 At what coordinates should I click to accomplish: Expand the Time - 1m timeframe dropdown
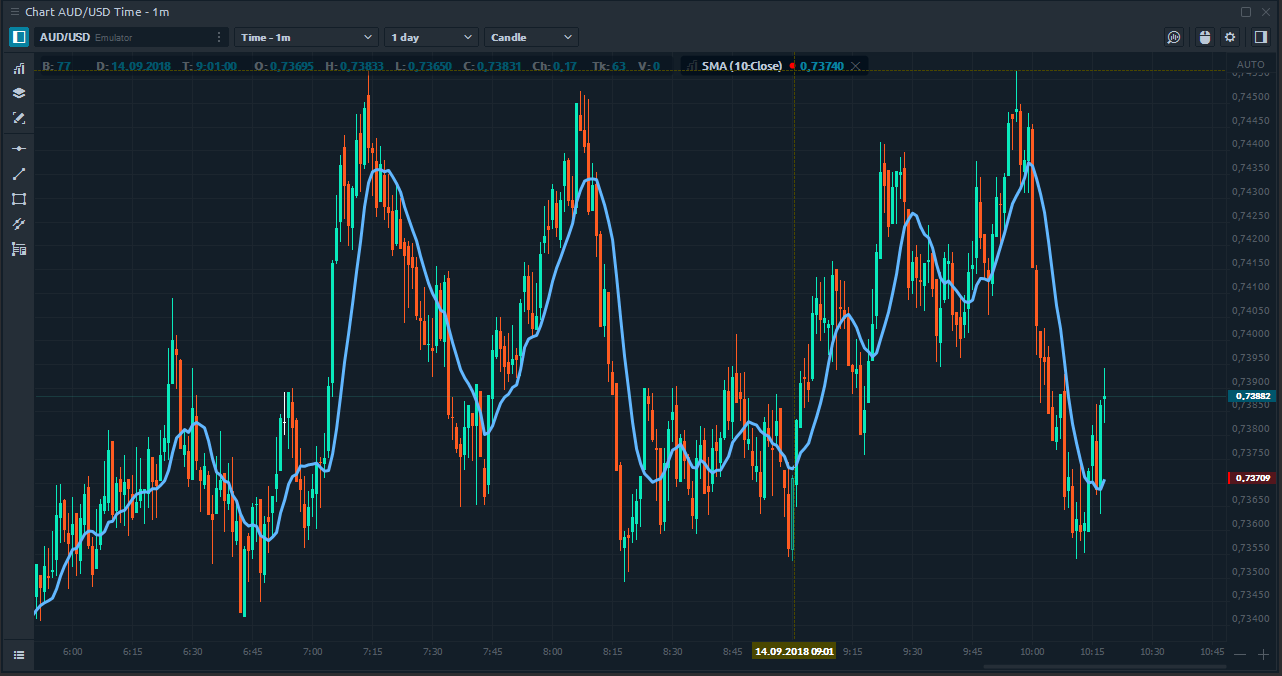click(306, 37)
